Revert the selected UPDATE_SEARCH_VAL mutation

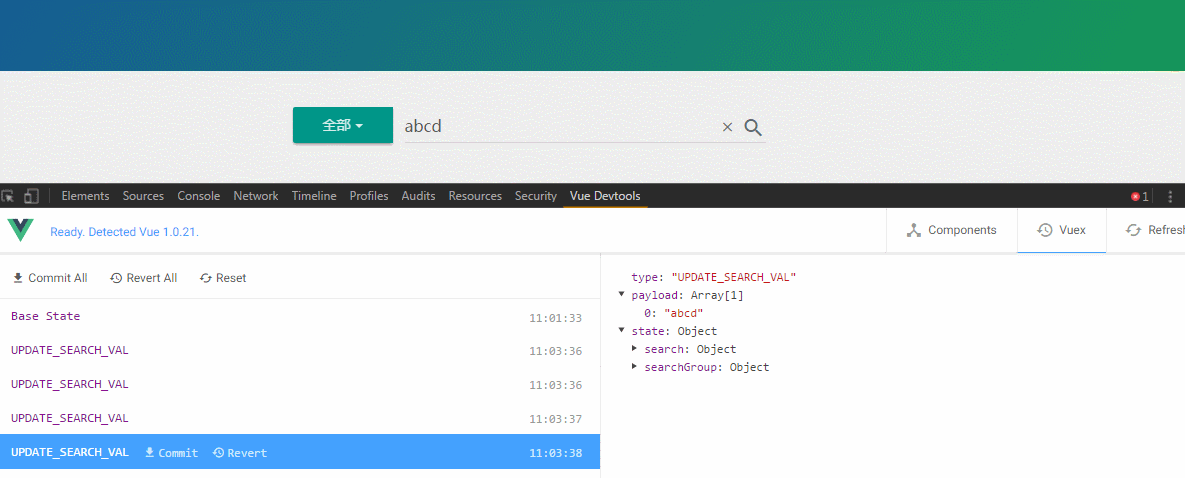click(x=240, y=452)
